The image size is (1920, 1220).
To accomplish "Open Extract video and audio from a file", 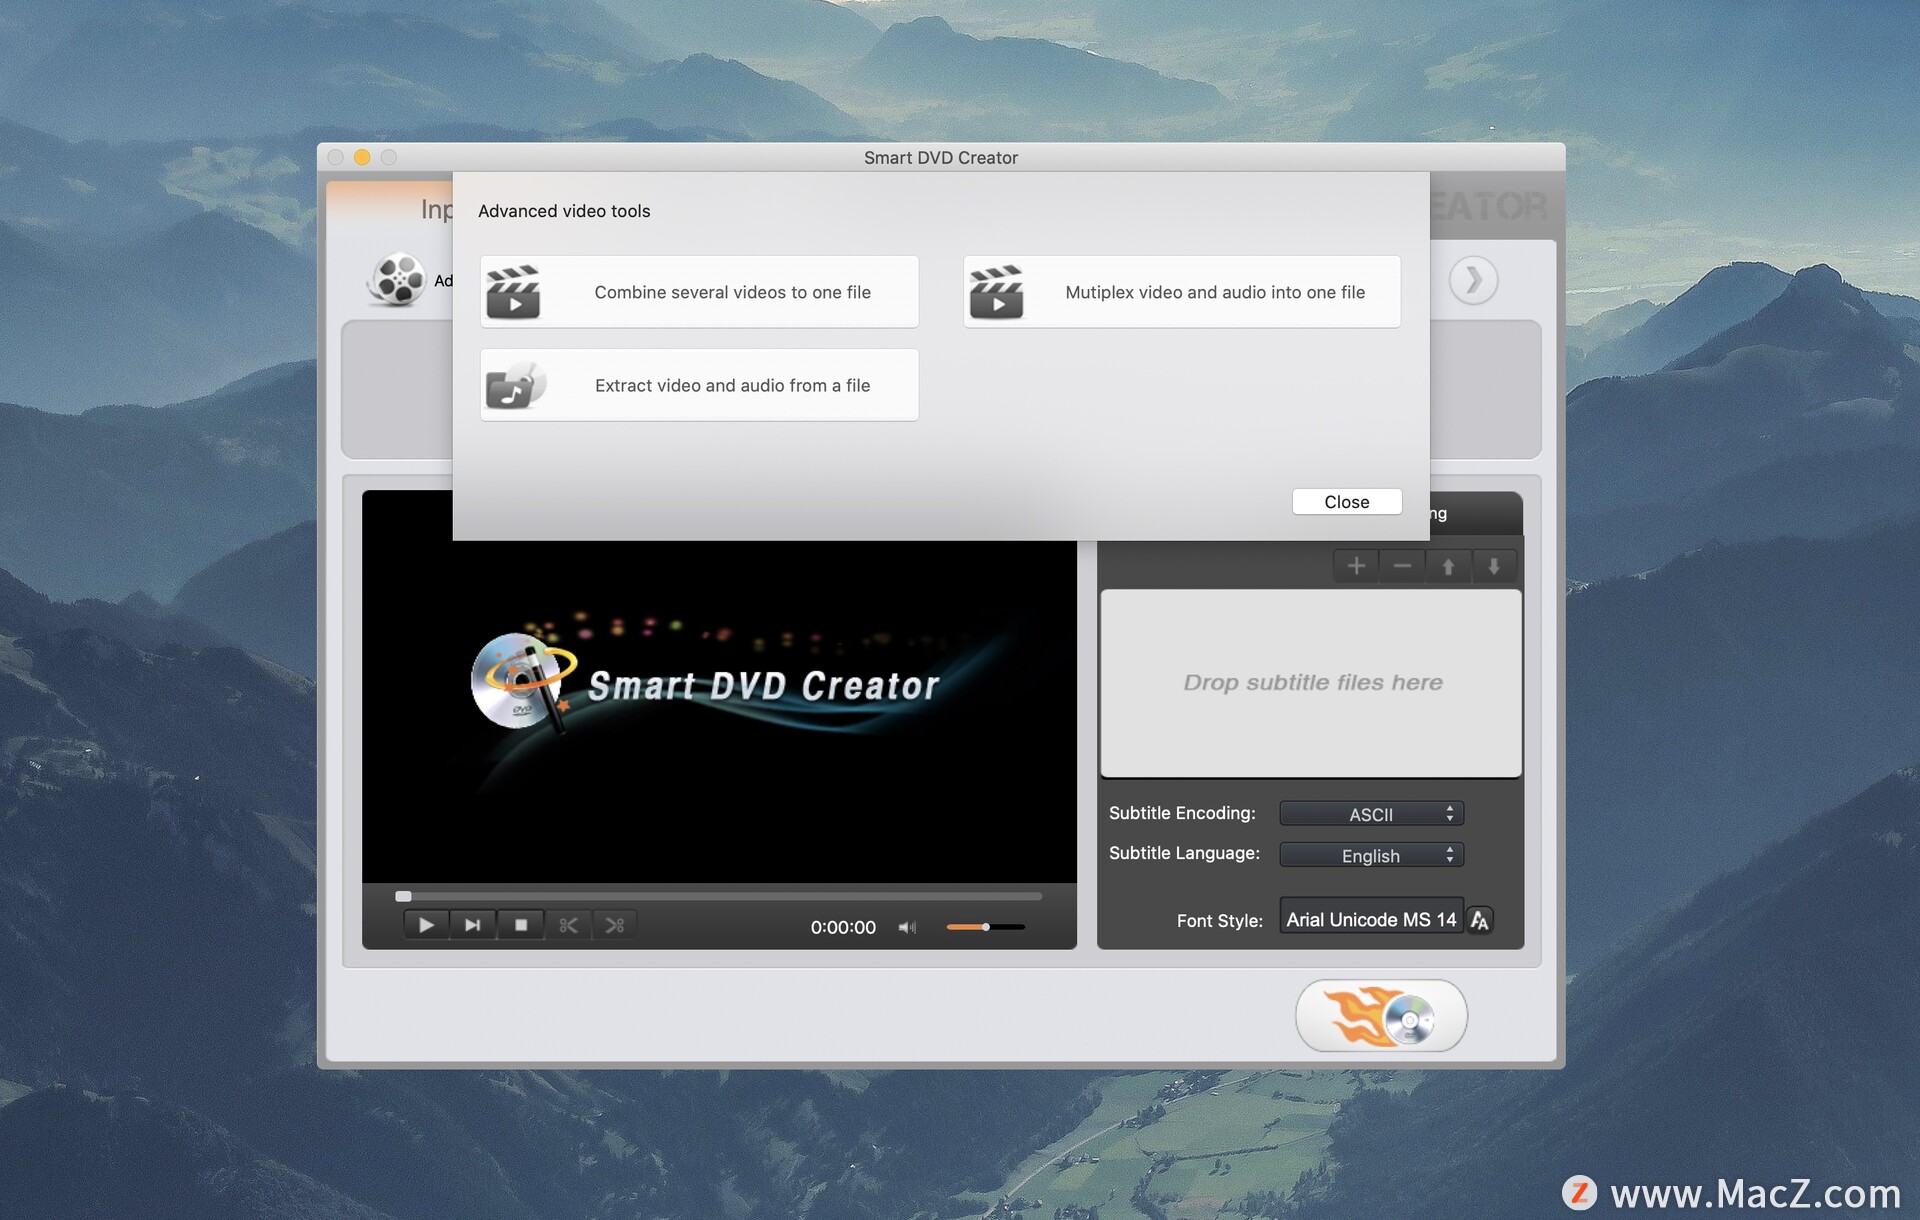I will [x=699, y=385].
